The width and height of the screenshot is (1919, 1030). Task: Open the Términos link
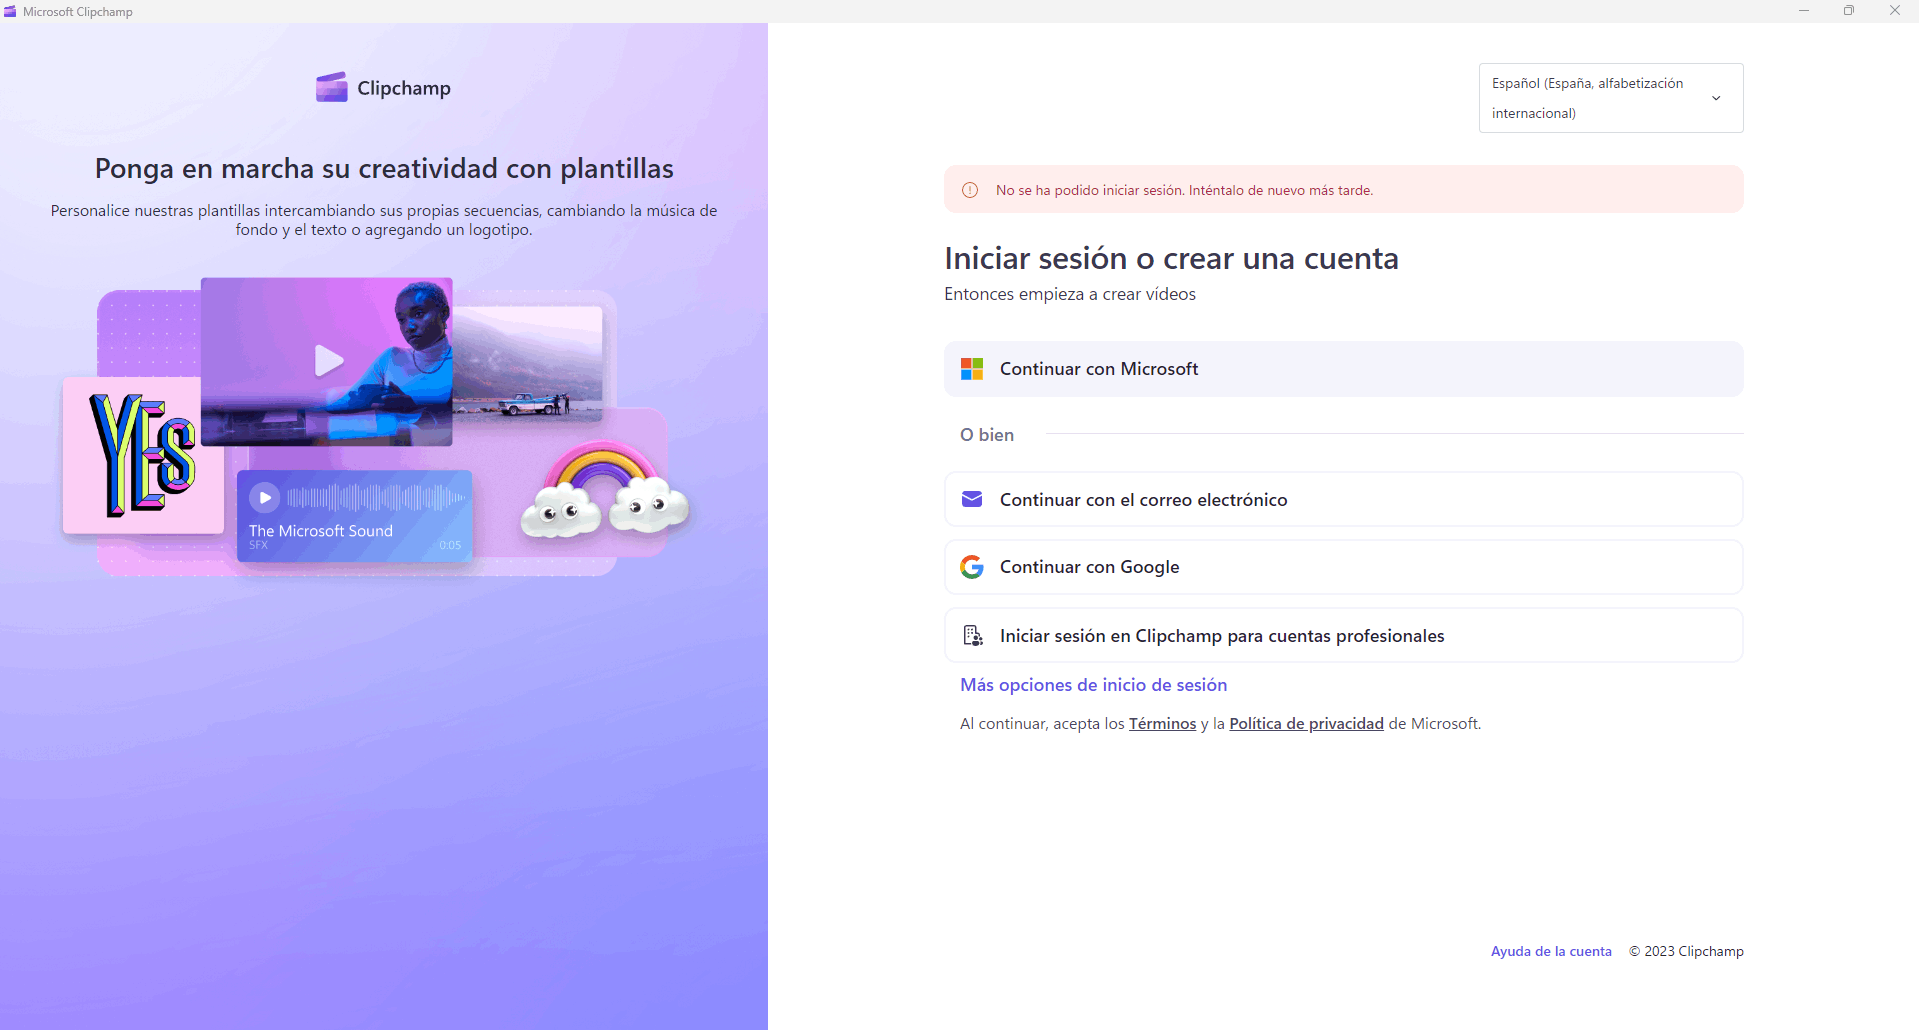(x=1162, y=724)
